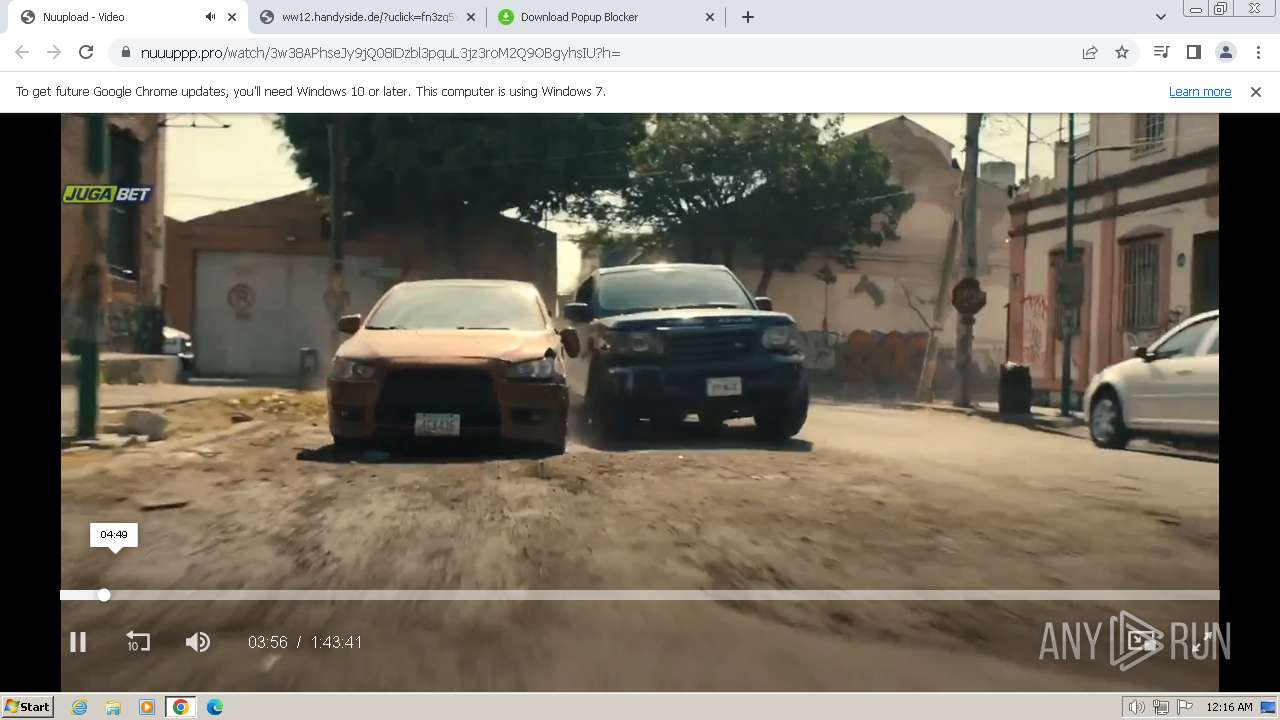Viewport: 1280px width, 720px height.
Task: Toggle fullscreen in video player
Action: [1202, 642]
